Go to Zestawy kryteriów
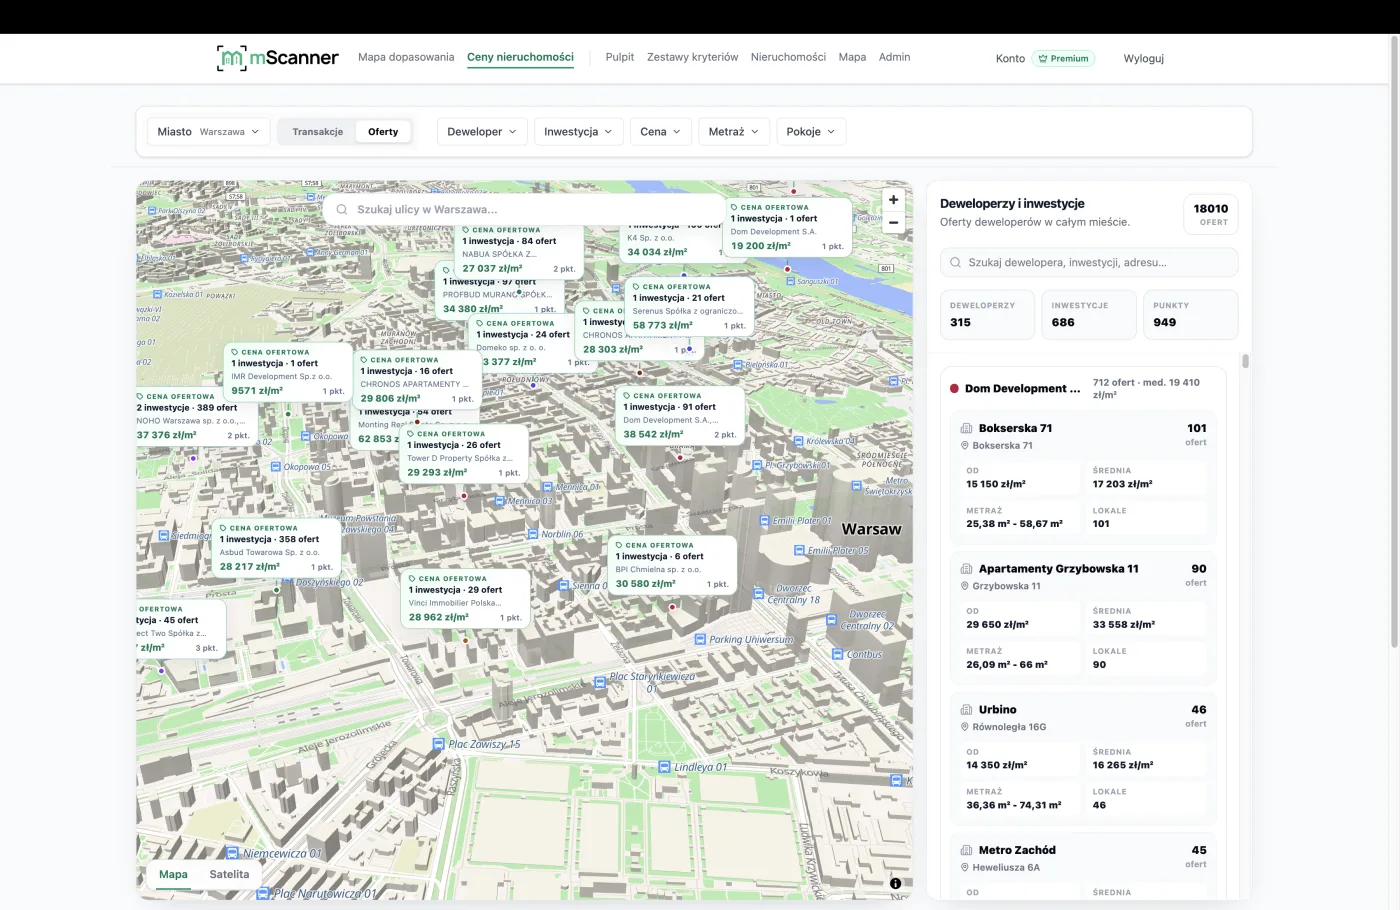This screenshot has width=1400, height=910. point(692,57)
